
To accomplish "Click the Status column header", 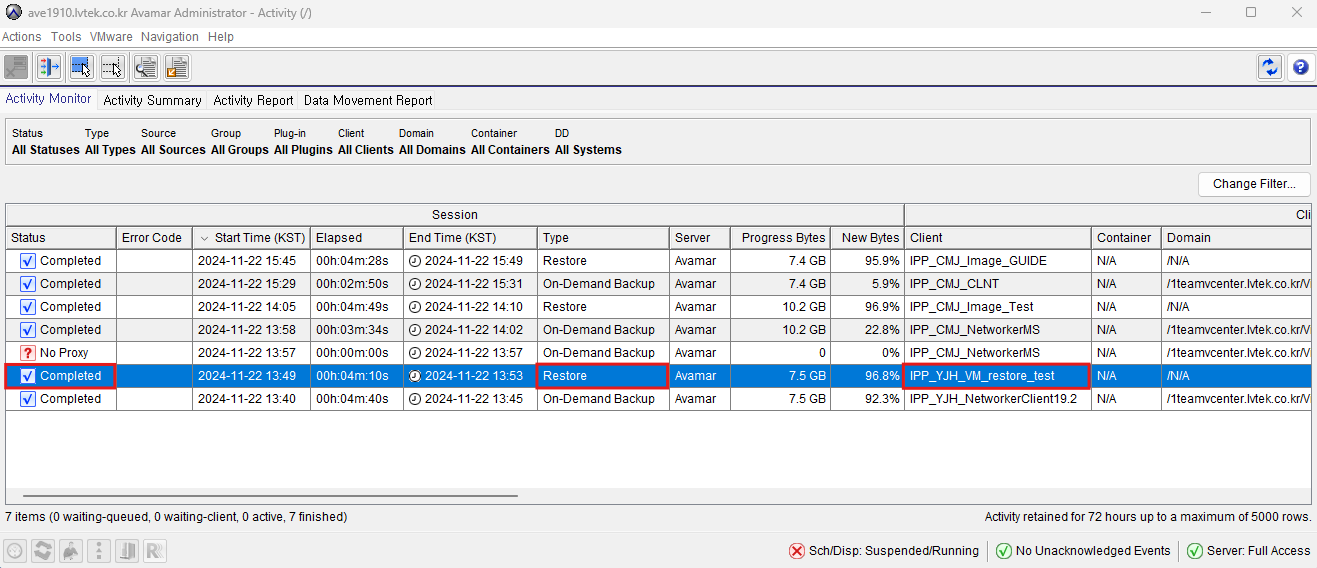I will point(61,238).
